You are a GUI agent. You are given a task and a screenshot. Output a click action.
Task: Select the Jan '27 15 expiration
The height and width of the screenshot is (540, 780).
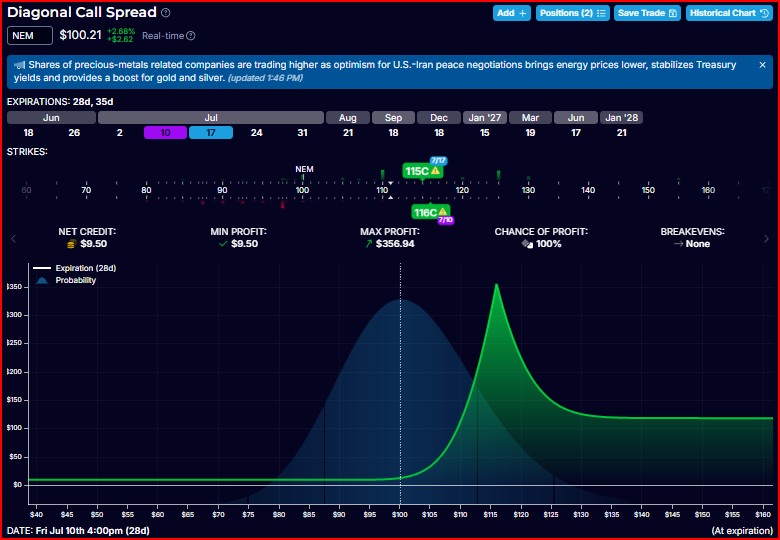485,133
